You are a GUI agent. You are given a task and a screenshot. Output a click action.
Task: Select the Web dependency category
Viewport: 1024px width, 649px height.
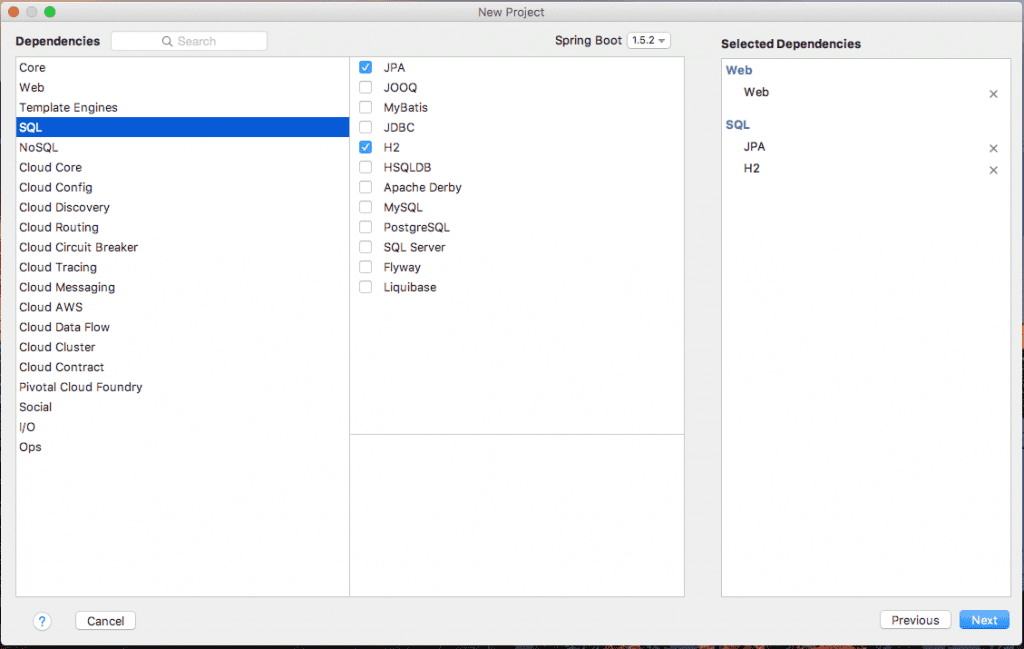[32, 88]
